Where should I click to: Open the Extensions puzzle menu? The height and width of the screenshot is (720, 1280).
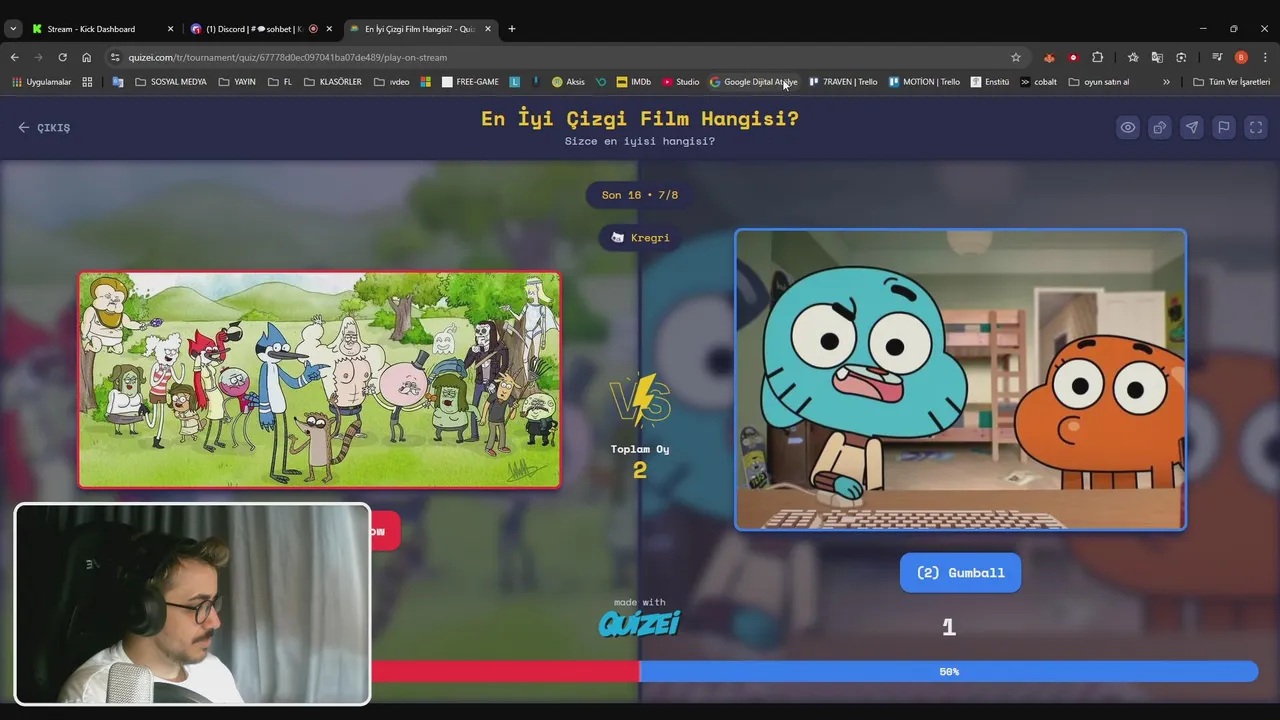(1097, 57)
